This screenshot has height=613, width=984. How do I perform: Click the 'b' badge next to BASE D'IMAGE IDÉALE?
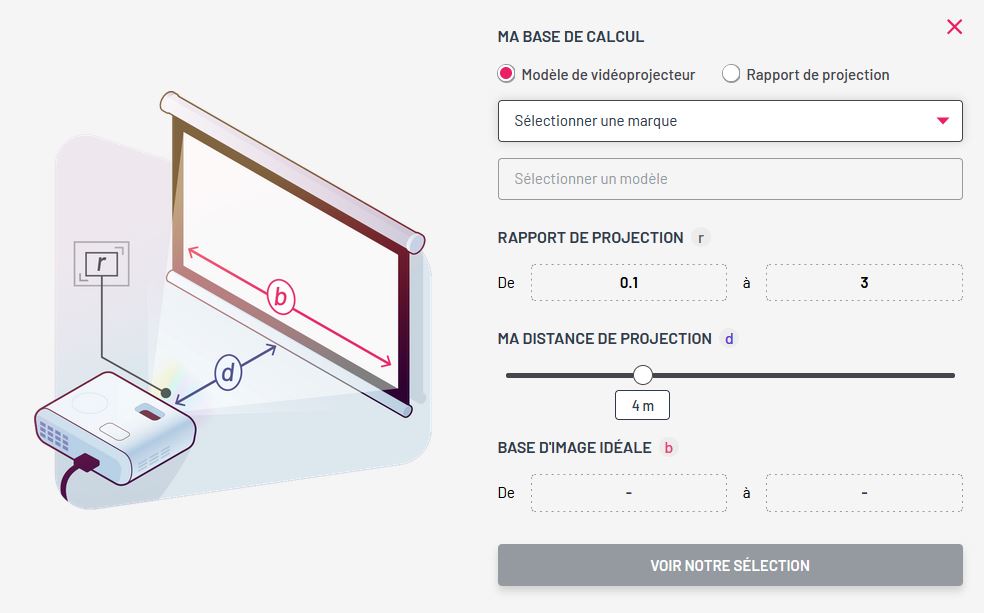(670, 447)
